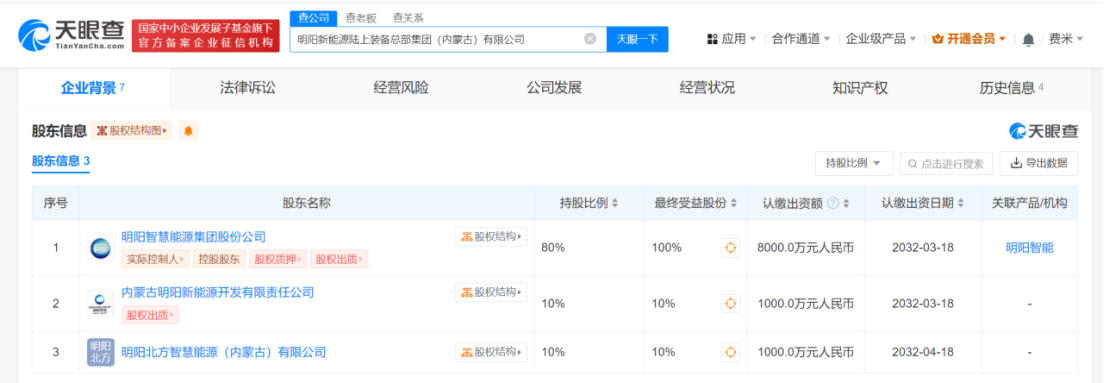Image resolution: width=1104 pixels, height=383 pixels.
Task: Click the beneficial share target icon in row 2
Action: click(x=731, y=303)
